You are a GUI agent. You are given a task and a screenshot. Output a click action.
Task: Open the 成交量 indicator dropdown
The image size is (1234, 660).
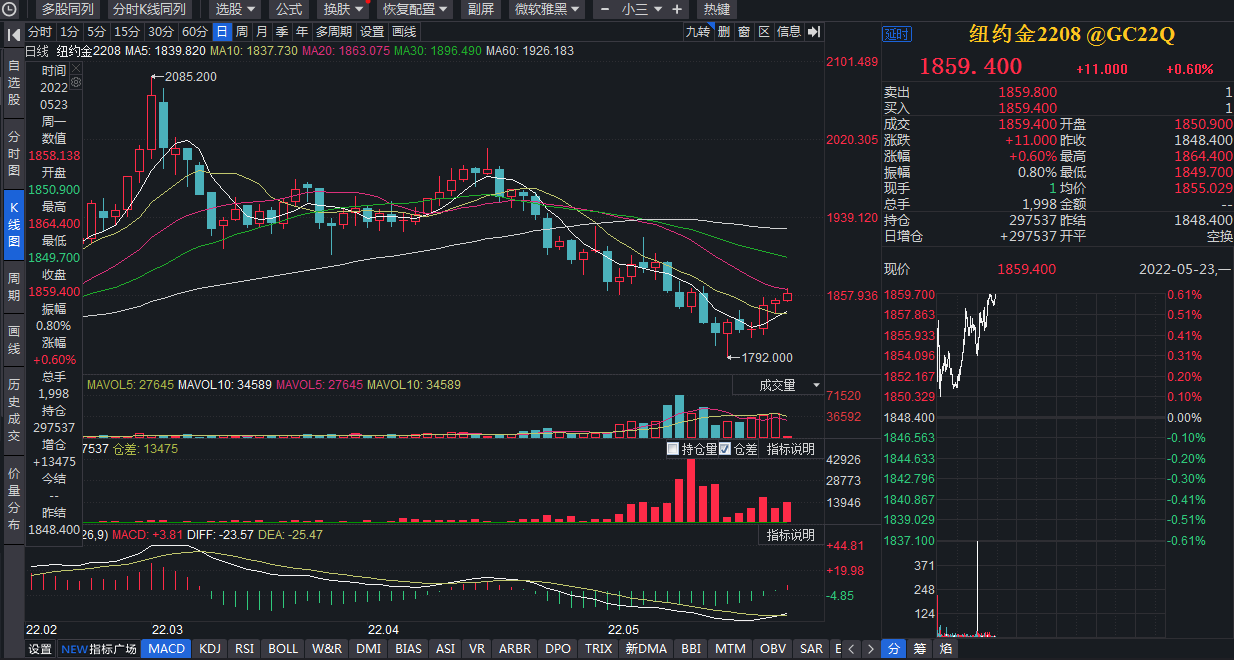[778, 385]
